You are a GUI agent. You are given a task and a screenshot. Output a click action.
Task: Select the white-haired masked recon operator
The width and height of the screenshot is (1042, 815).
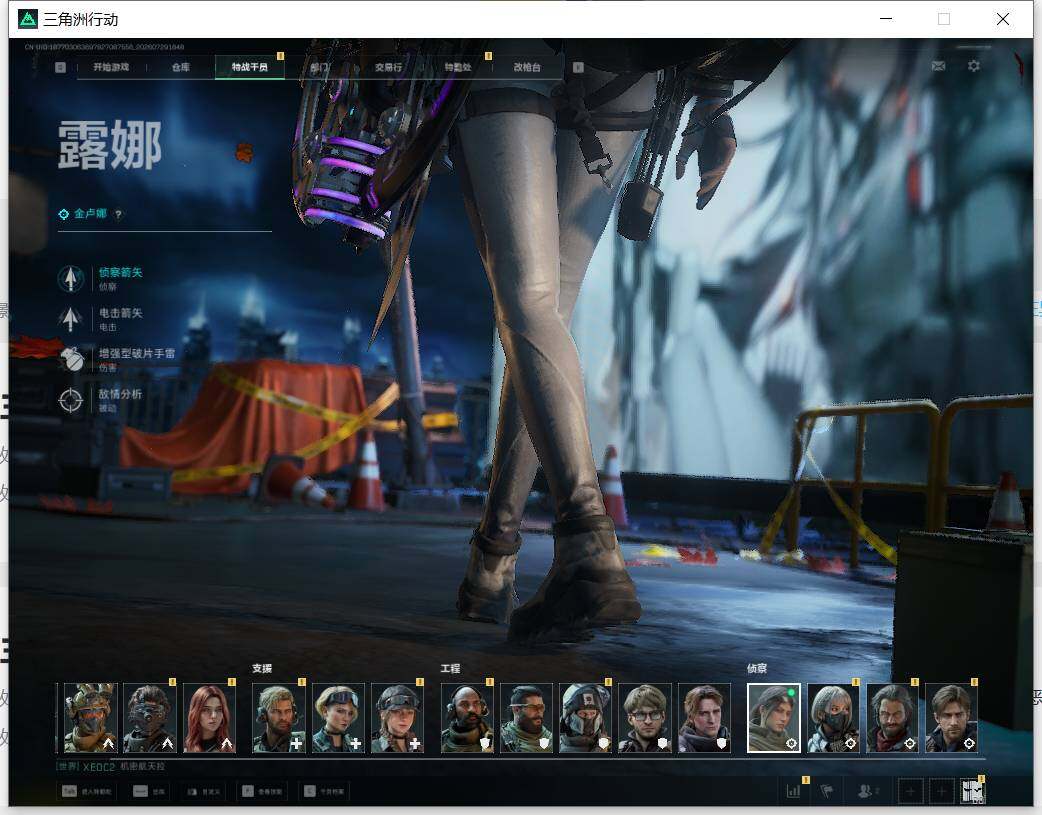[x=833, y=718]
